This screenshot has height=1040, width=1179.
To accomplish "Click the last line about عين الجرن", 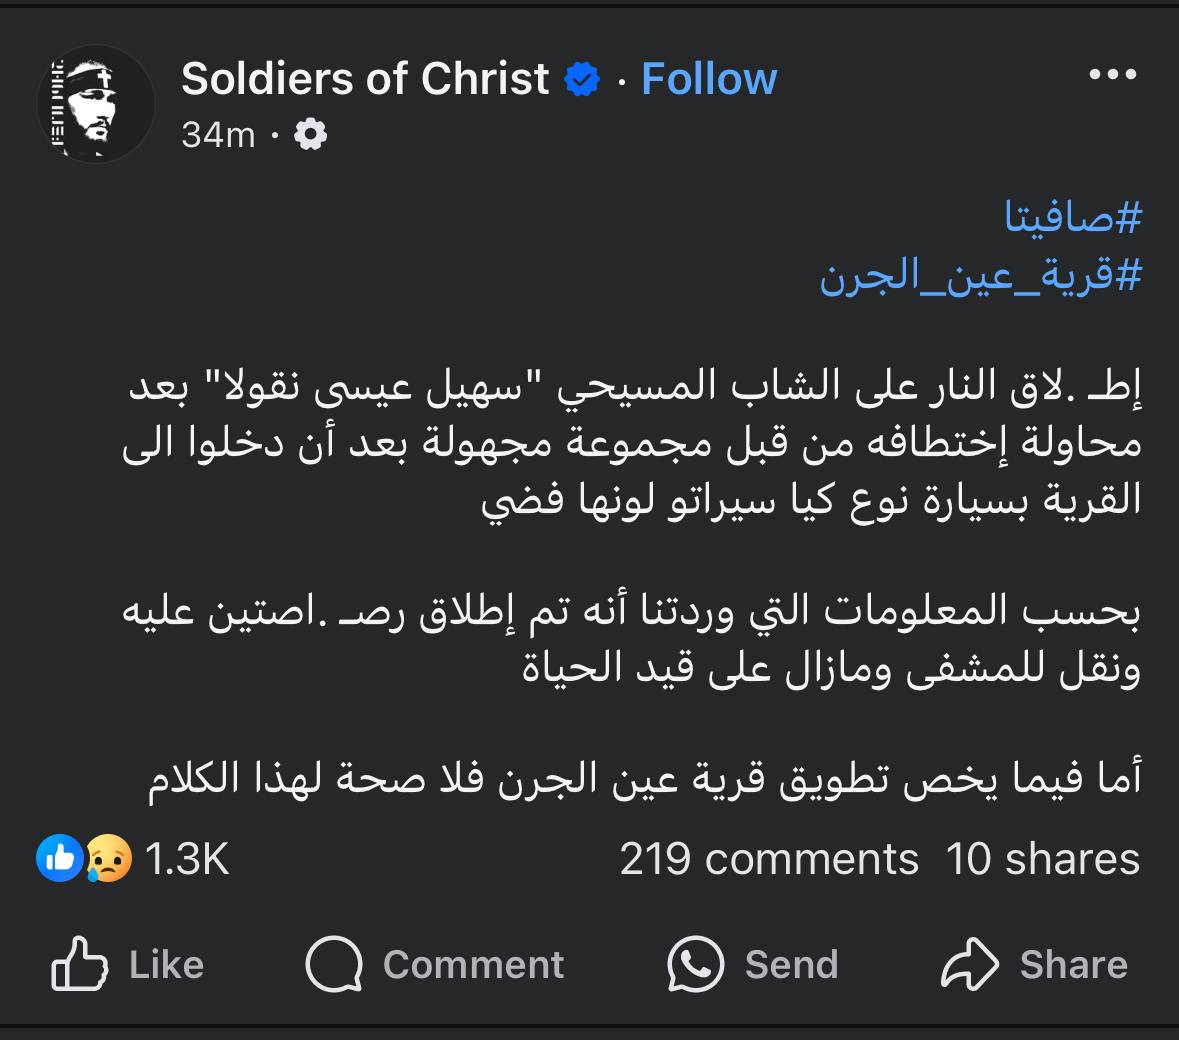I will point(644,781).
